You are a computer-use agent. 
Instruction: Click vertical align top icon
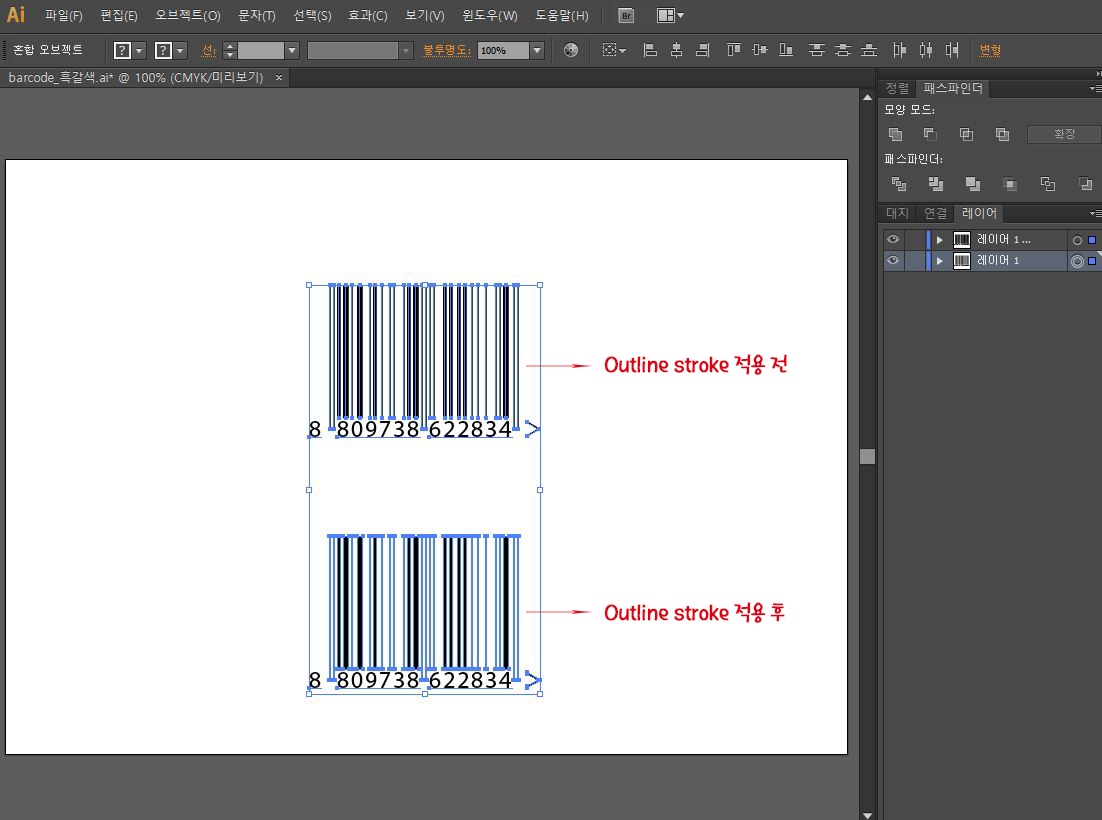(734, 50)
